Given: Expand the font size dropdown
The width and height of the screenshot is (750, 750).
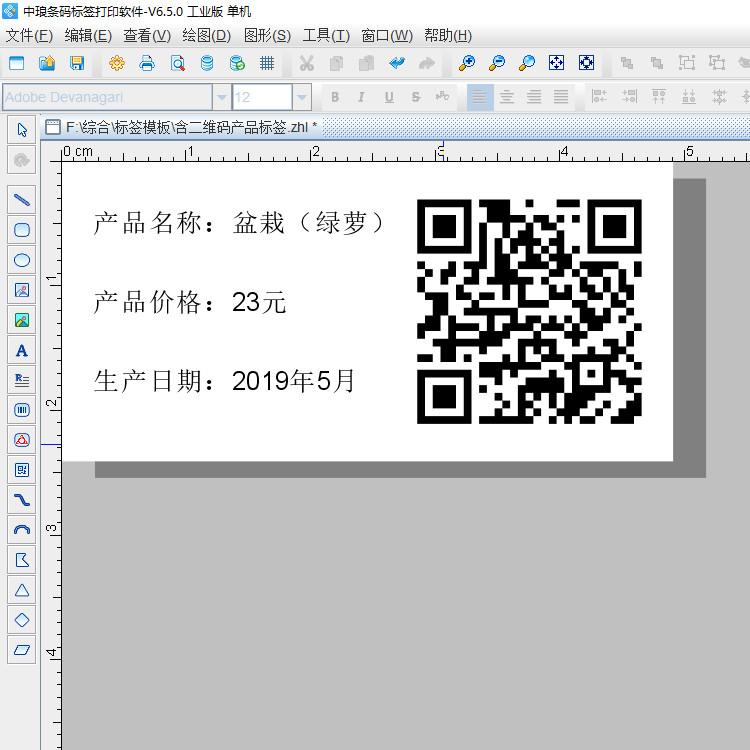Looking at the screenshot, I should pos(302,98).
